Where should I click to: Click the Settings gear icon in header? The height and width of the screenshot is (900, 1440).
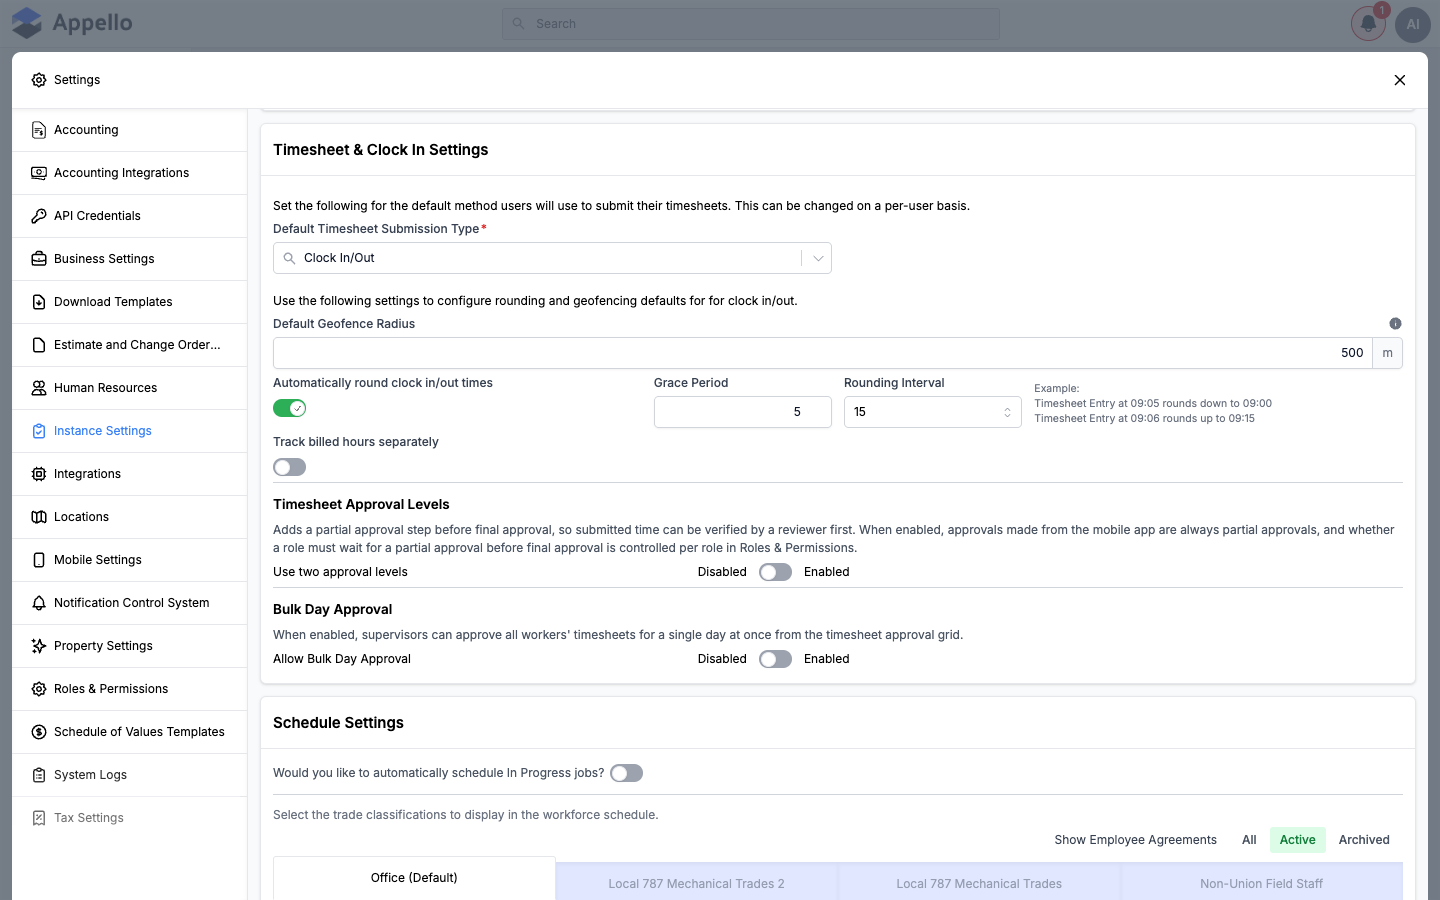39,80
